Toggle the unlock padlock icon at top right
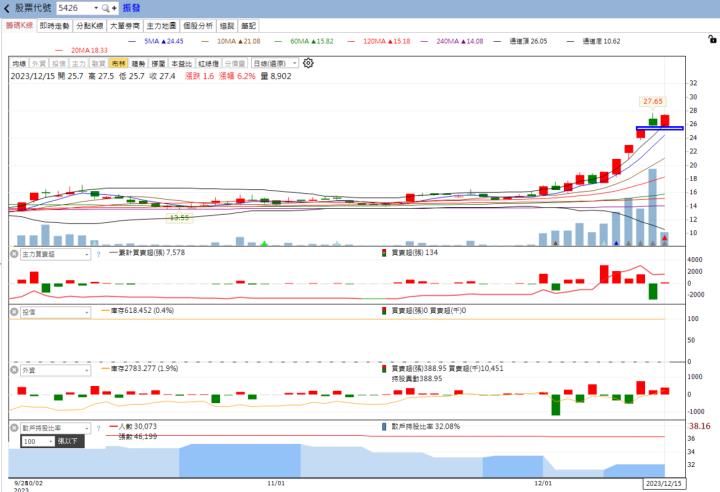The height and width of the screenshot is (492, 720). point(712,39)
